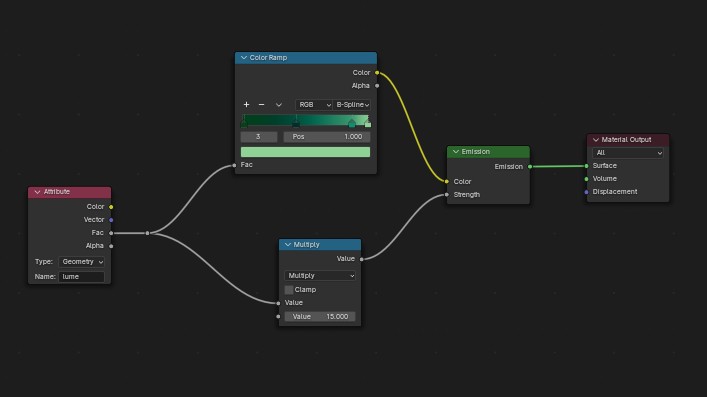Click the Multiply Value output socket
707x397 pixels.
[x=362, y=259]
